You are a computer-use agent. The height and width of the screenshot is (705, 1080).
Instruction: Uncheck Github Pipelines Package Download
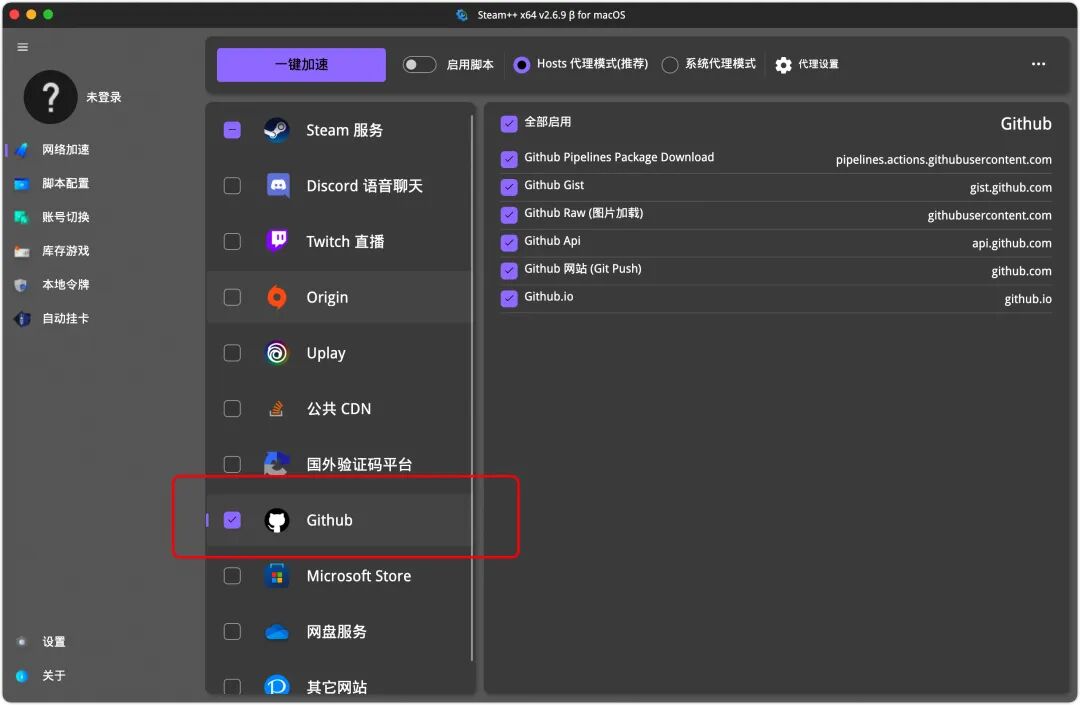click(x=509, y=159)
